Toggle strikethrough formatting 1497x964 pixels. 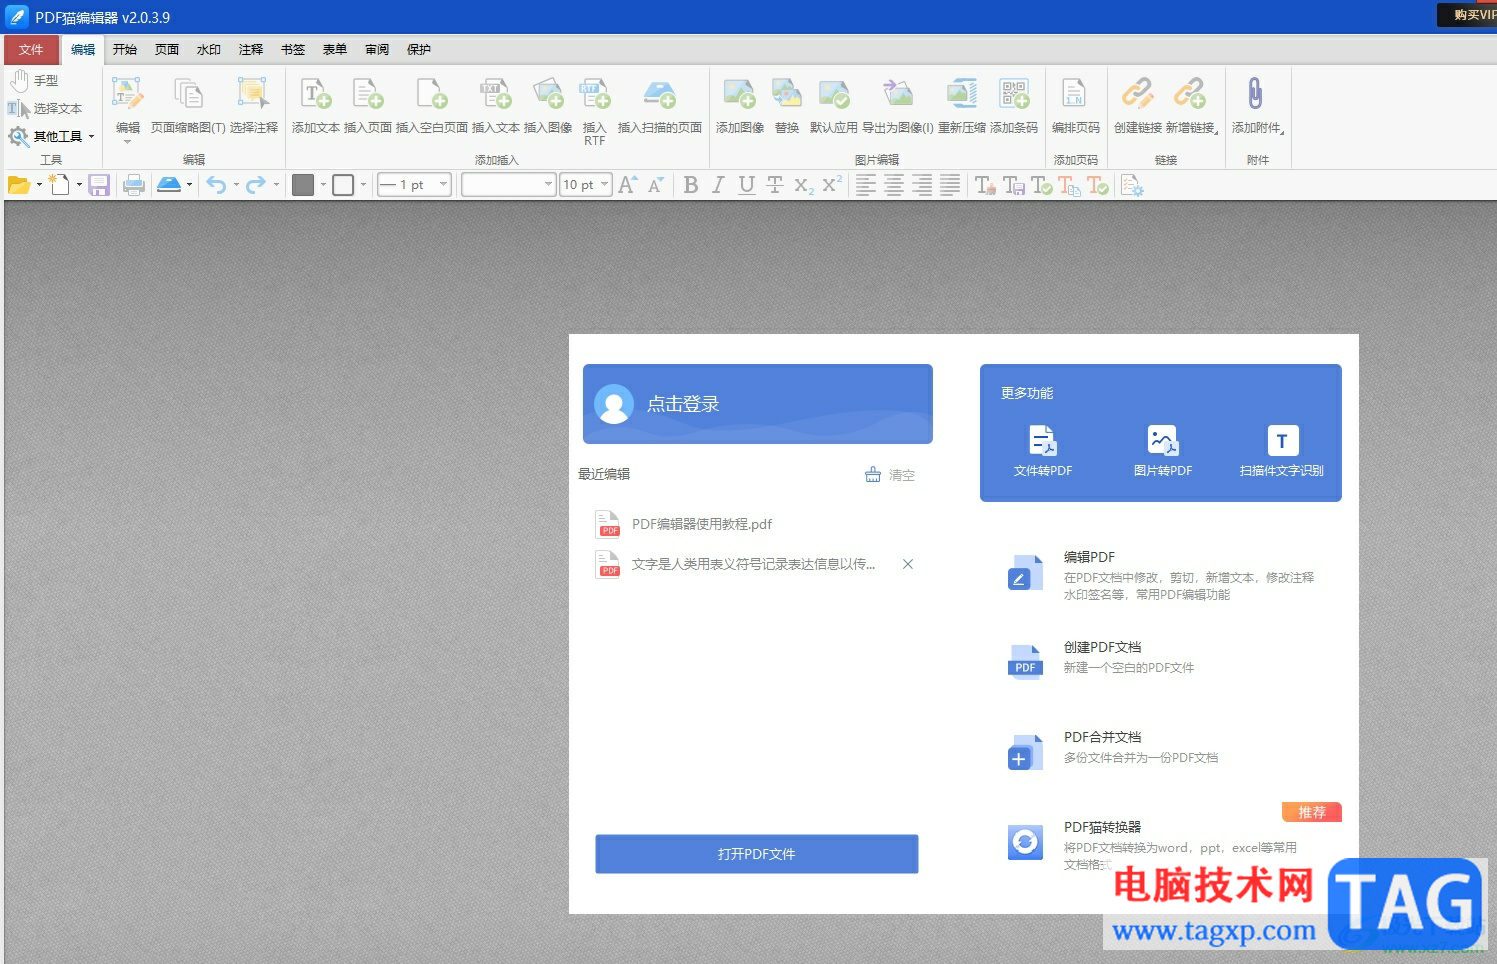774,185
